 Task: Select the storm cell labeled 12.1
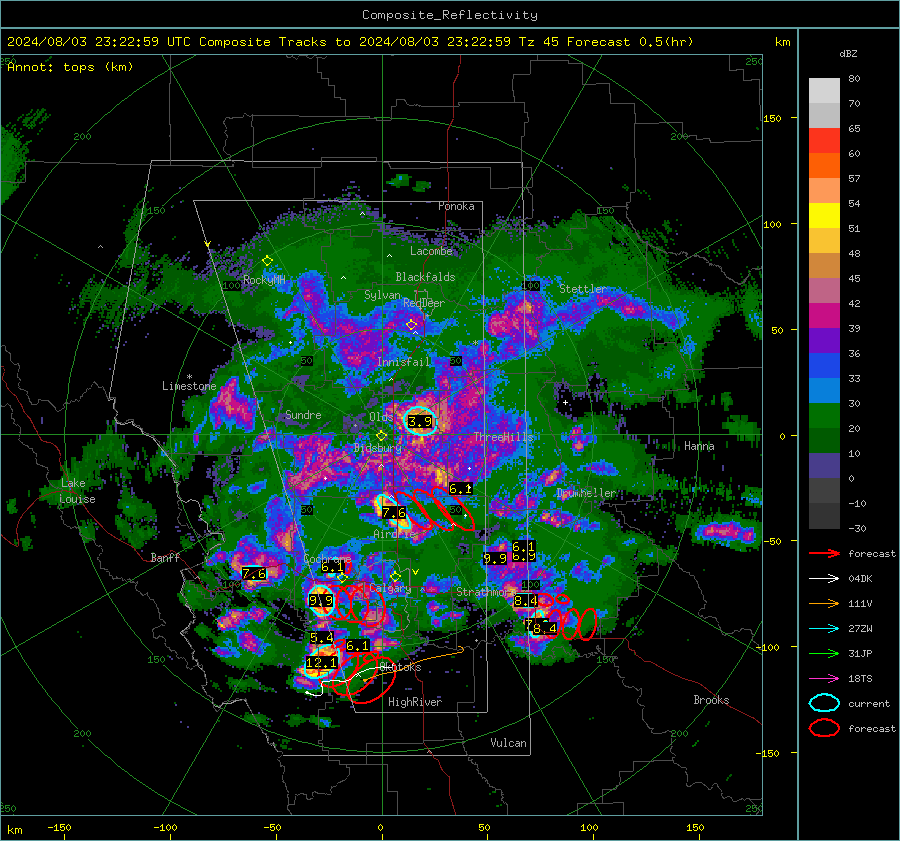[x=321, y=662]
